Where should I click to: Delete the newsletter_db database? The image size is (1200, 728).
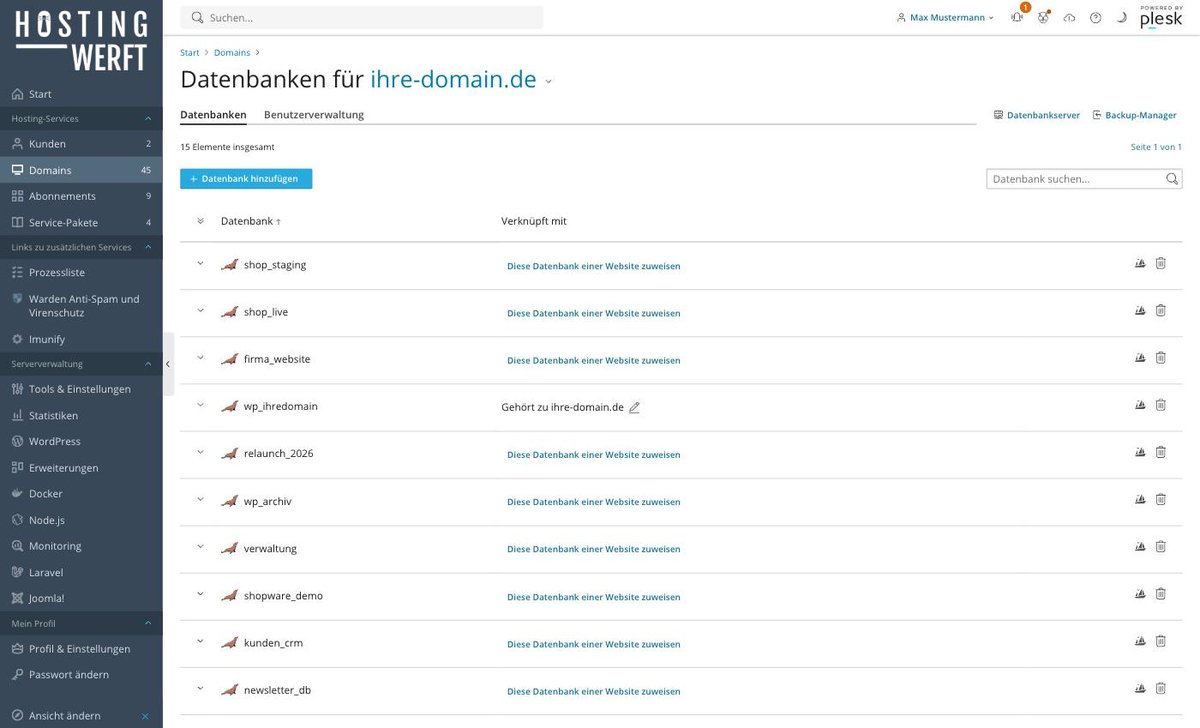point(1161,688)
